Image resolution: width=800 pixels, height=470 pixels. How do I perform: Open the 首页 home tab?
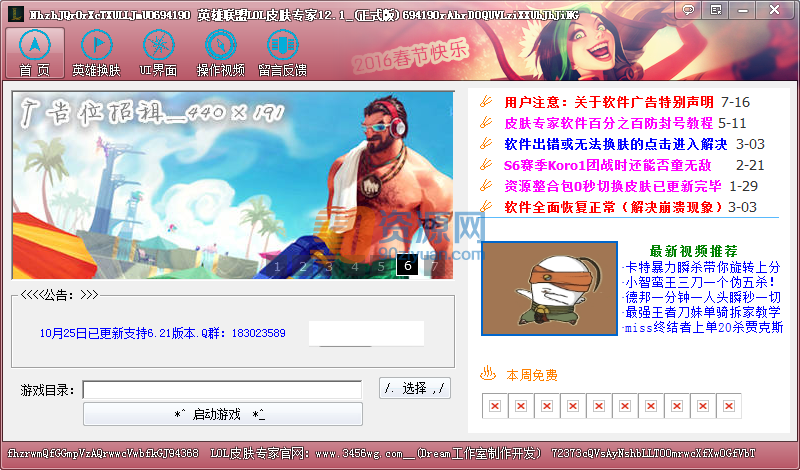click(x=35, y=53)
